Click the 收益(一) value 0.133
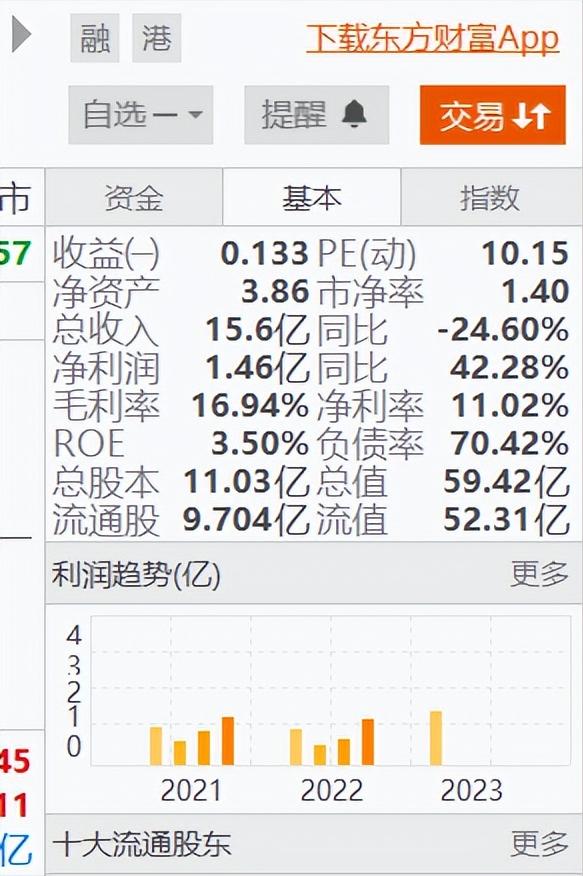The height and width of the screenshot is (876, 583). tap(264, 254)
